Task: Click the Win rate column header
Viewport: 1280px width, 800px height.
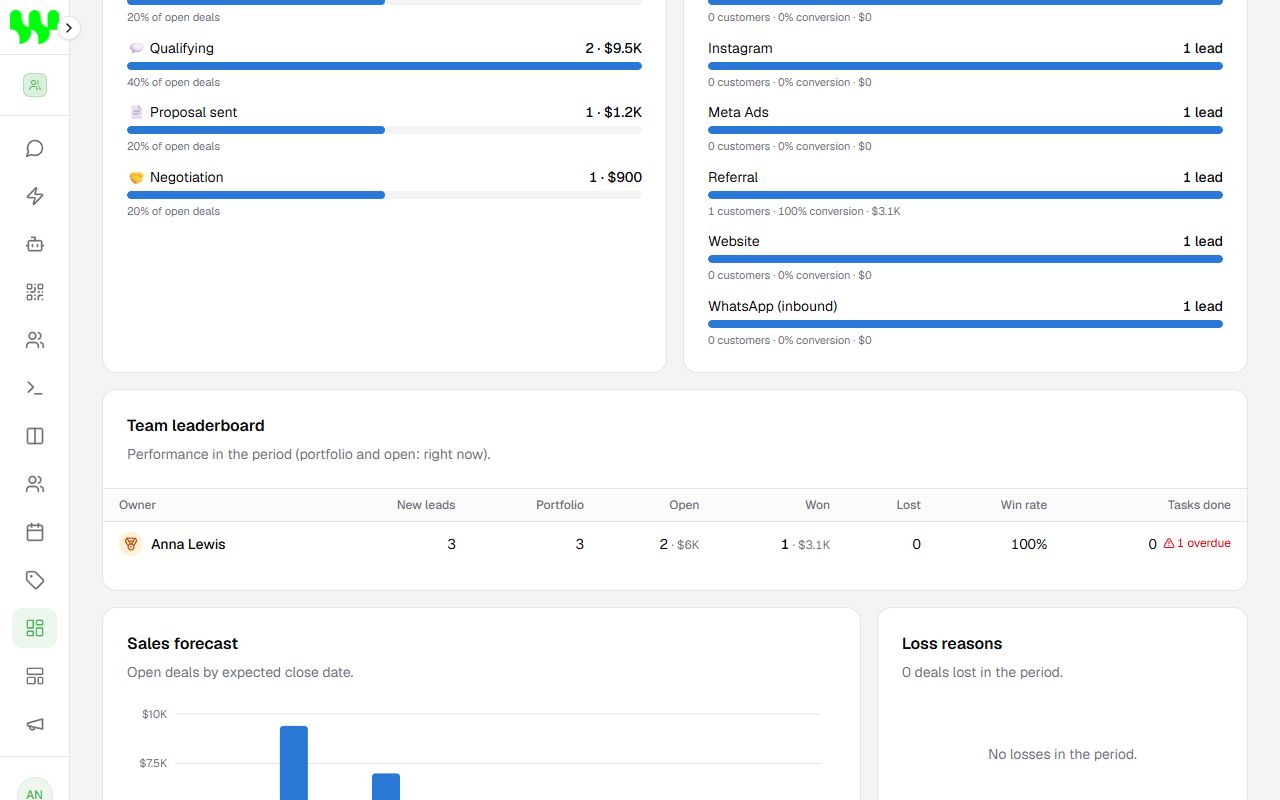Action: tap(1024, 505)
